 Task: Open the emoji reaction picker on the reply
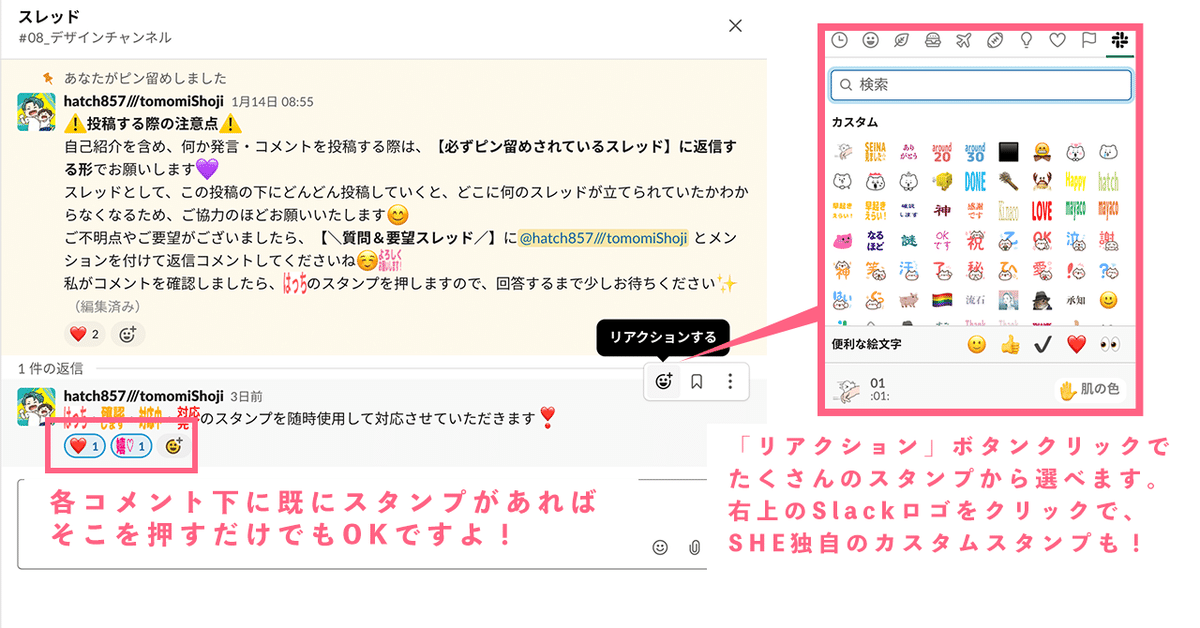pos(663,382)
